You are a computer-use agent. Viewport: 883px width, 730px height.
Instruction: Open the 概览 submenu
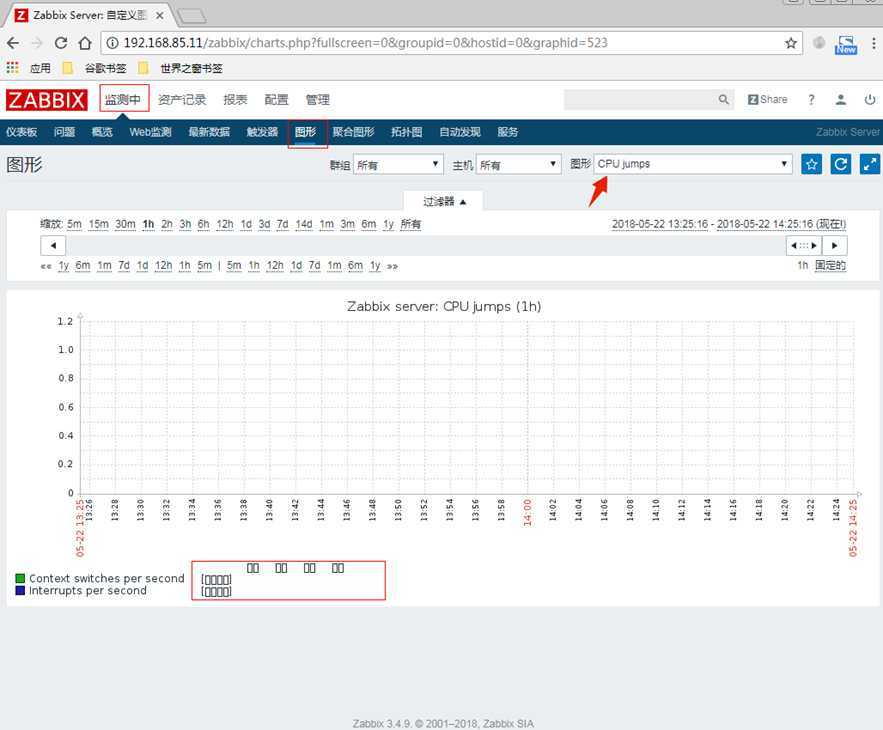pyautogui.click(x=102, y=132)
